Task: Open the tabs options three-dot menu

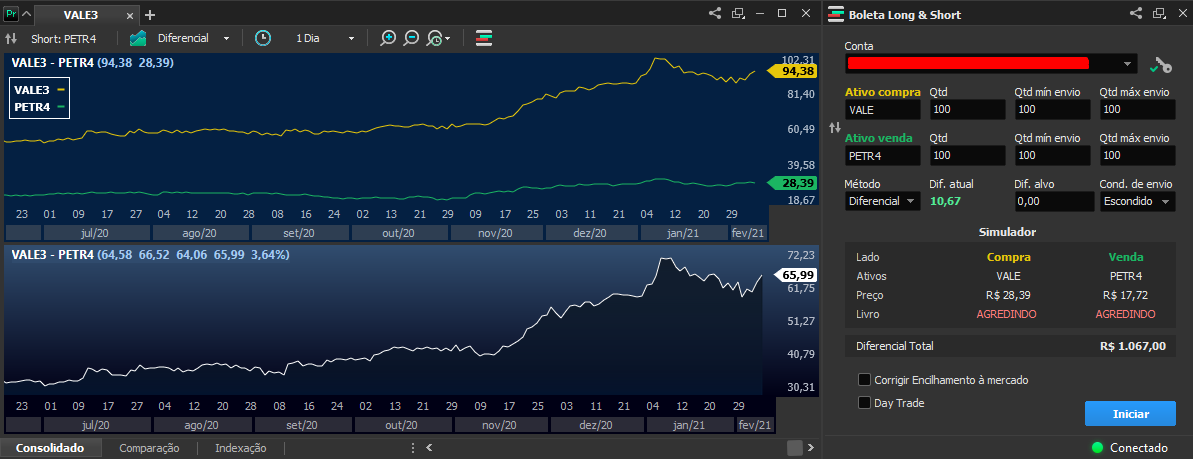Action: (413, 448)
